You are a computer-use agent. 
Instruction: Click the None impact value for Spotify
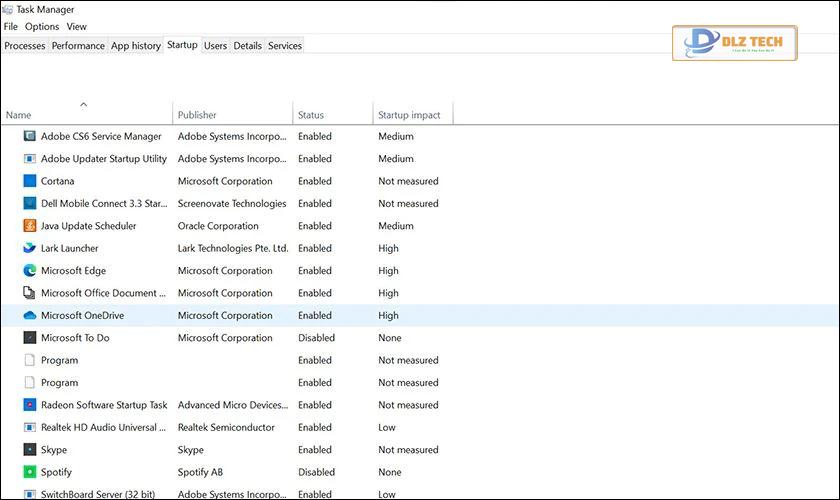[389, 472]
